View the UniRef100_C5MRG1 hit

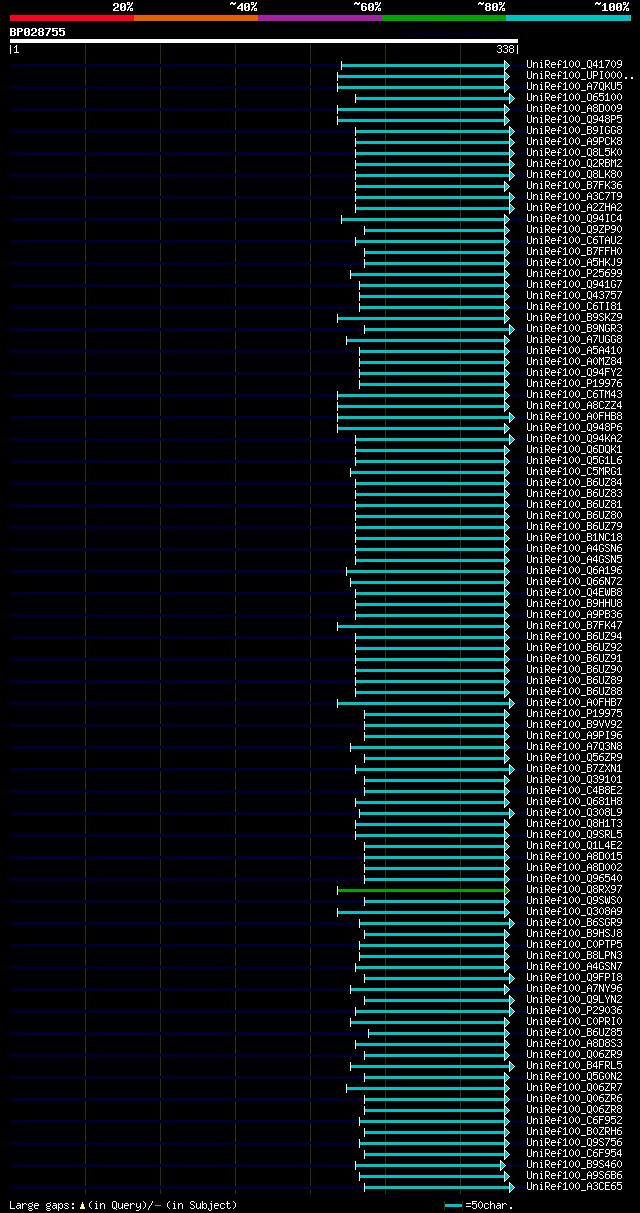[x=574, y=472]
